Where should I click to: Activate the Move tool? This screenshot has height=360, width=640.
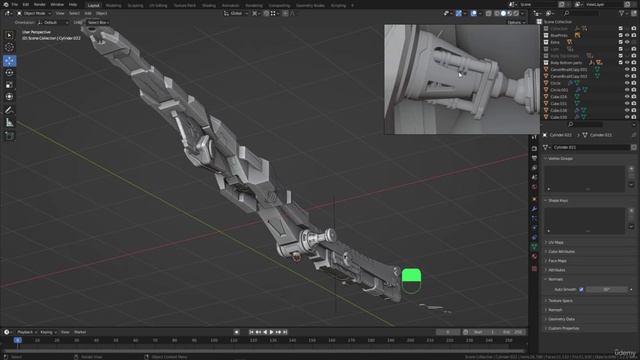(x=9, y=61)
